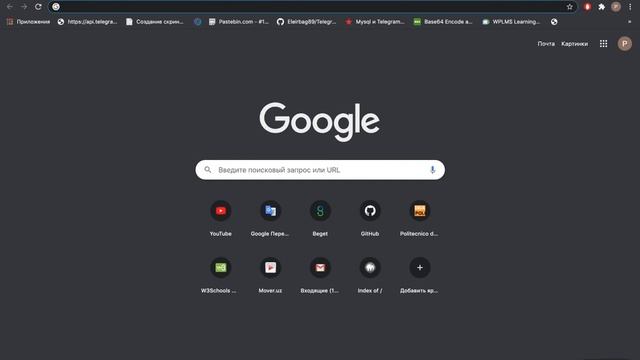Open the GitHub shortcut
The width and height of the screenshot is (640, 360).
point(370,218)
